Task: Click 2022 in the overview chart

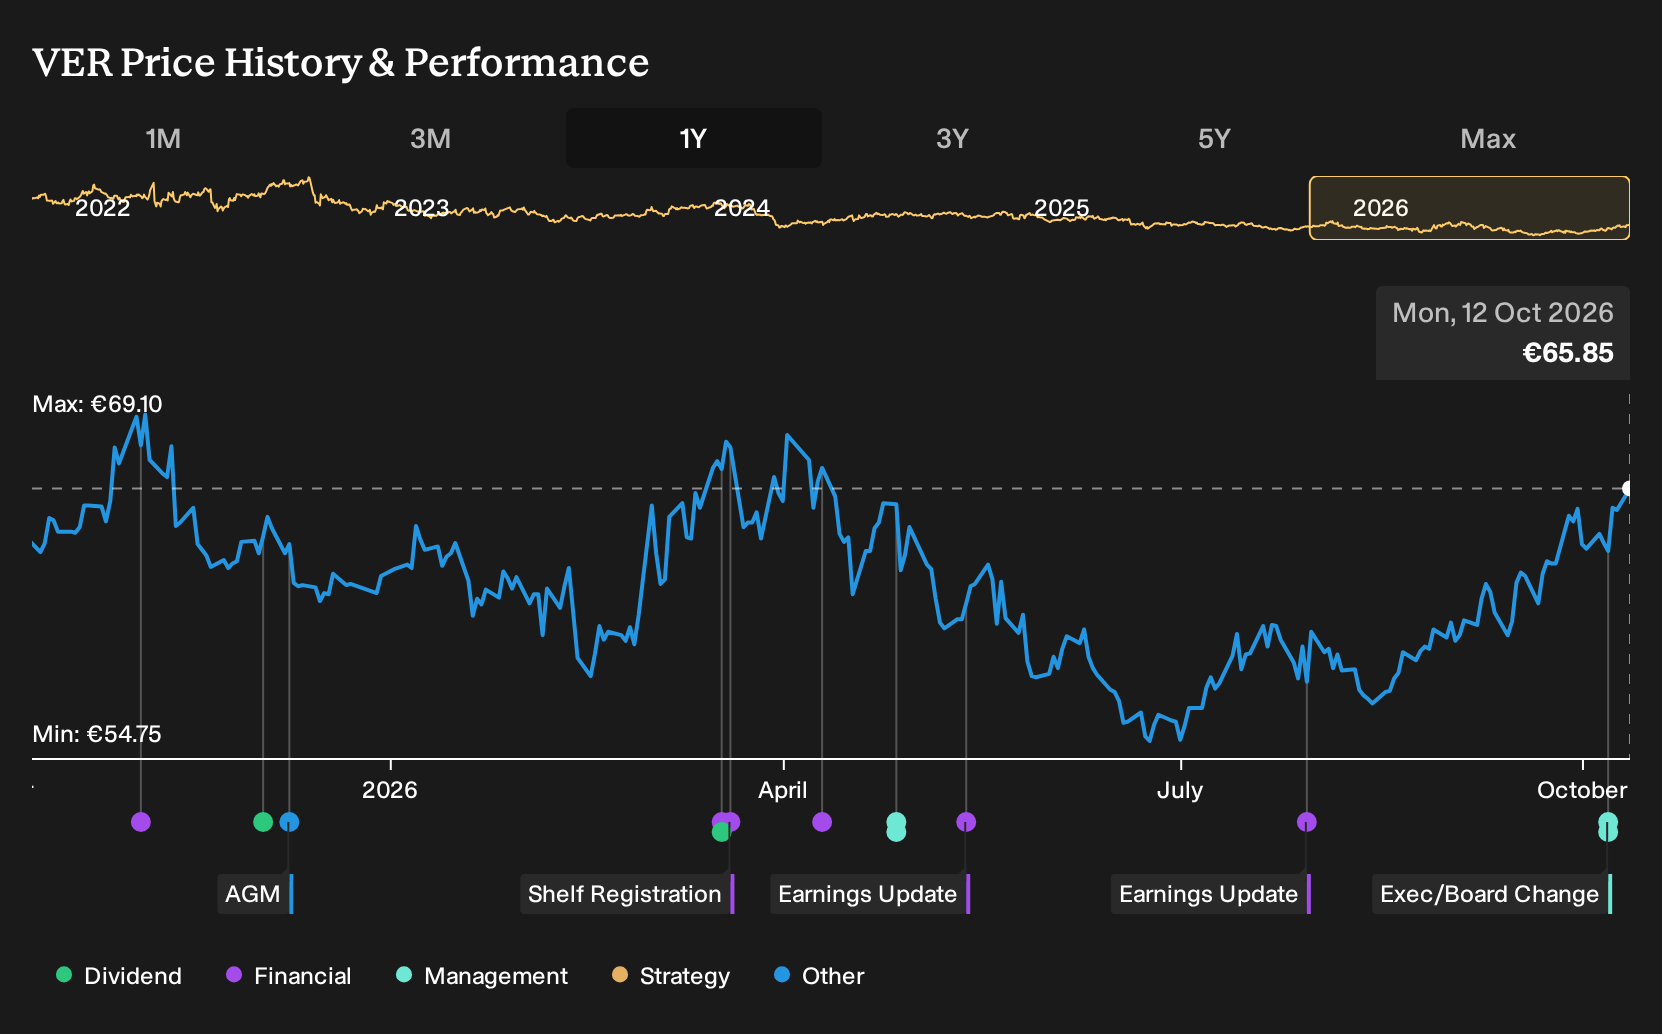Action: coord(103,208)
